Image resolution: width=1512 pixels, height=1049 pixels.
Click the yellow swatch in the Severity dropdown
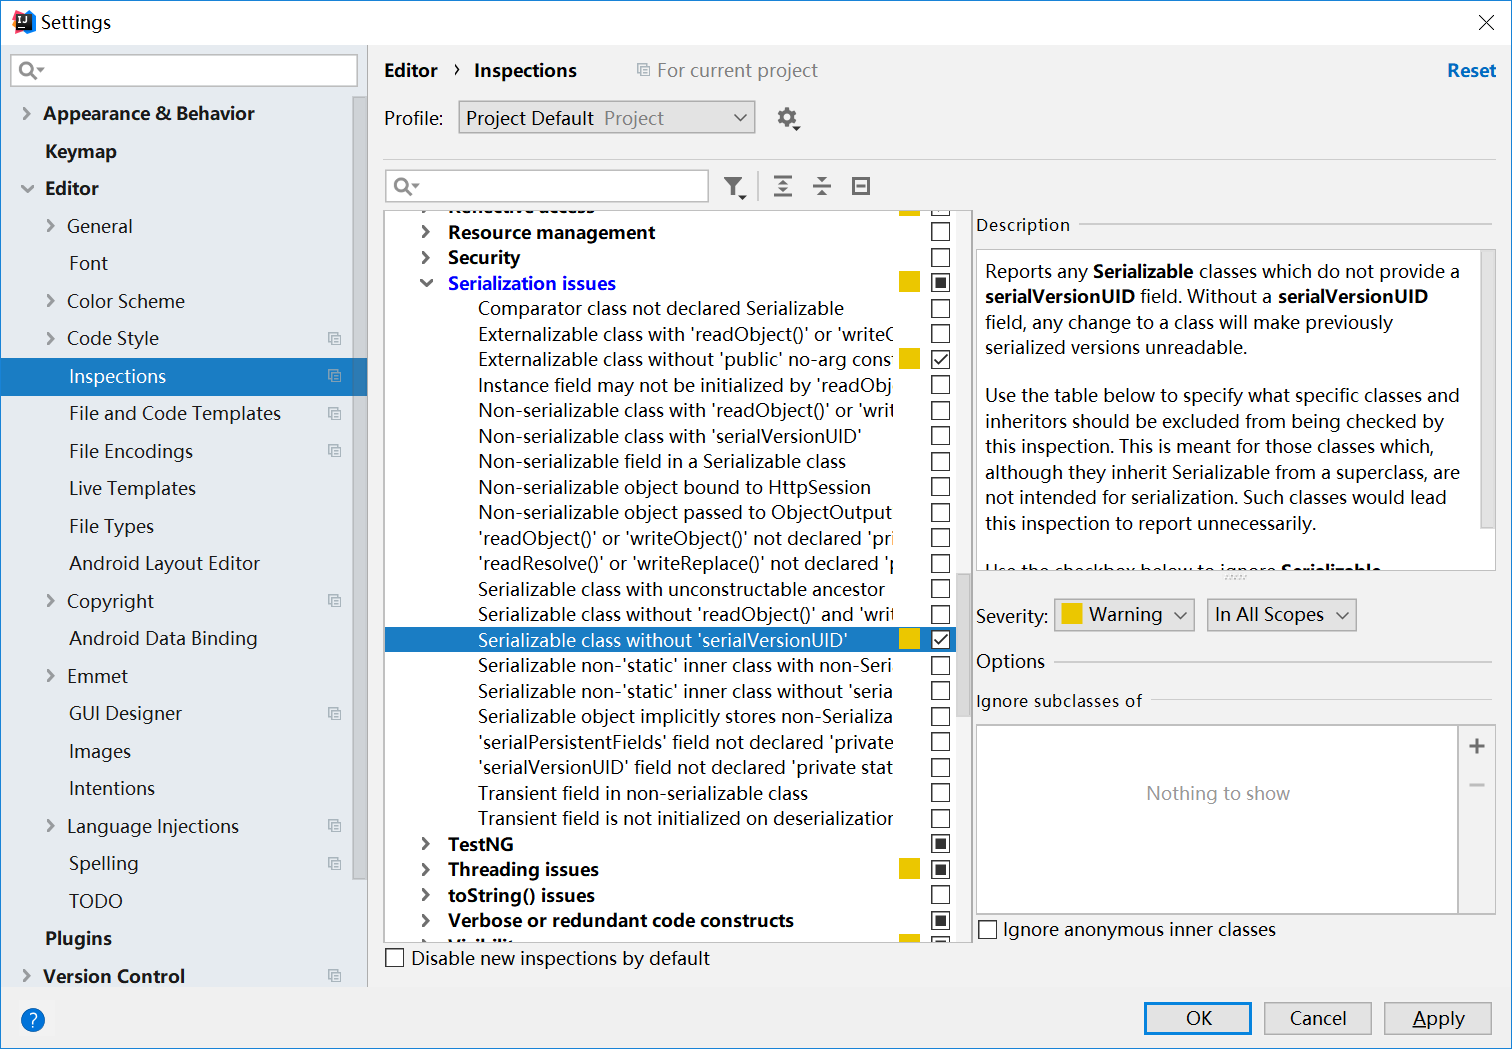click(x=1072, y=614)
